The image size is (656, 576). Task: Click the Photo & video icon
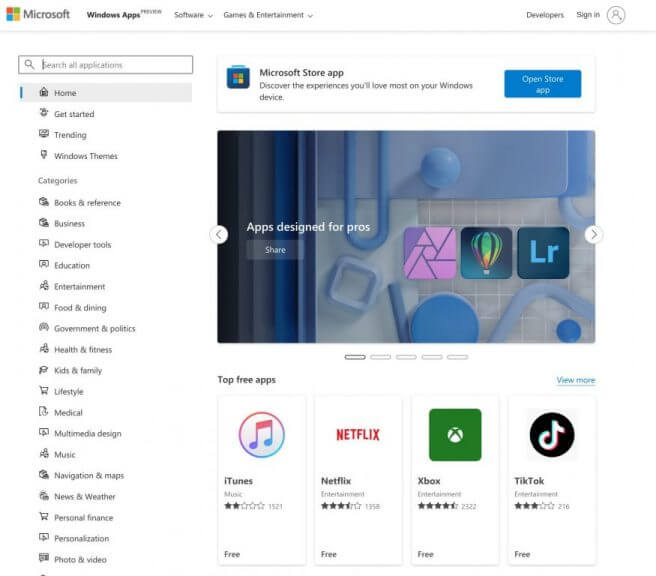click(x=44, y=558)
